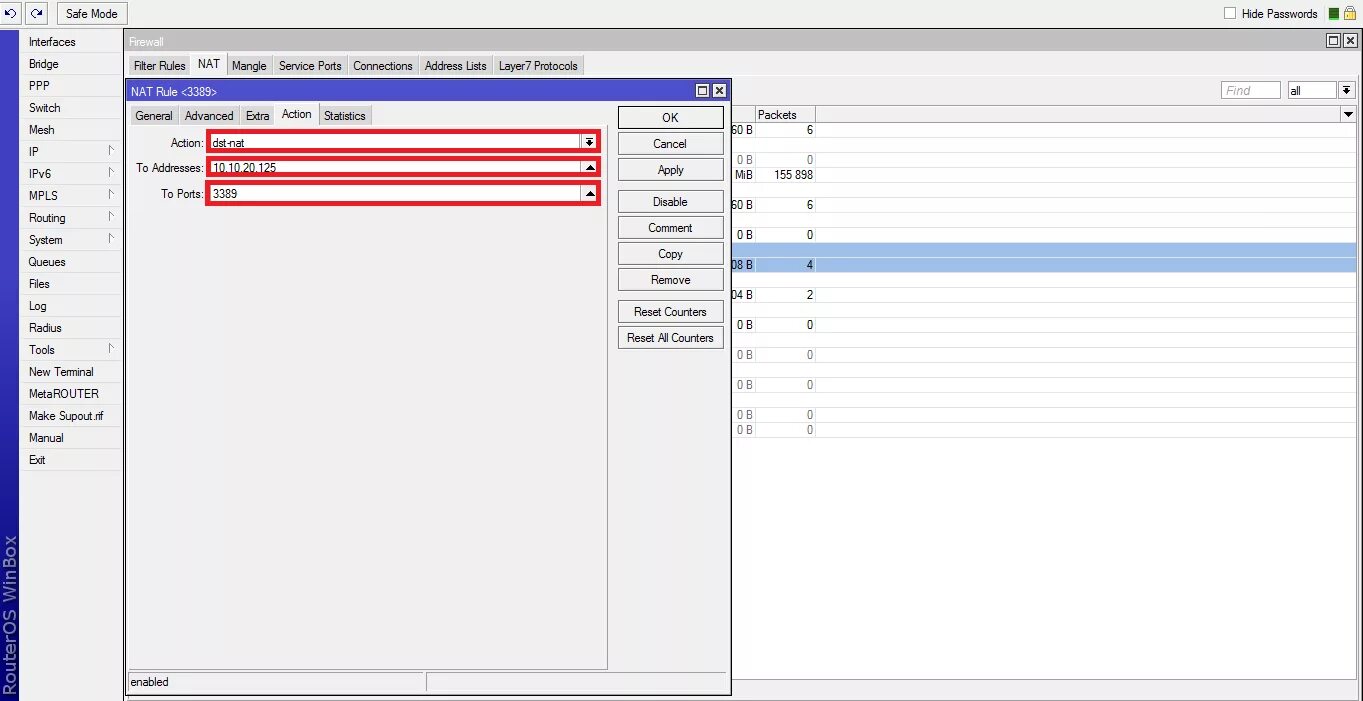The image size is (1363, 701).
Task: Switch to the Filter Rules tab
Action: pyautogui.click(x=159, y=66)
